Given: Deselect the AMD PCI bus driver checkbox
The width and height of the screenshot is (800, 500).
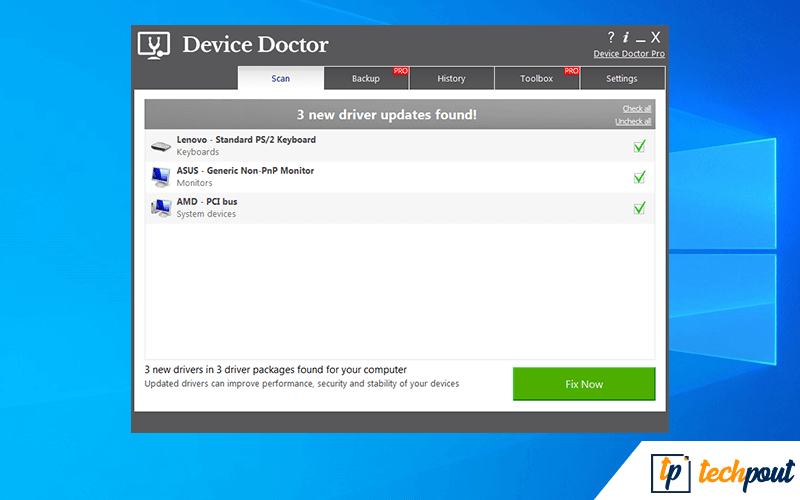Looking at the screenshot, I should (639, 208).
